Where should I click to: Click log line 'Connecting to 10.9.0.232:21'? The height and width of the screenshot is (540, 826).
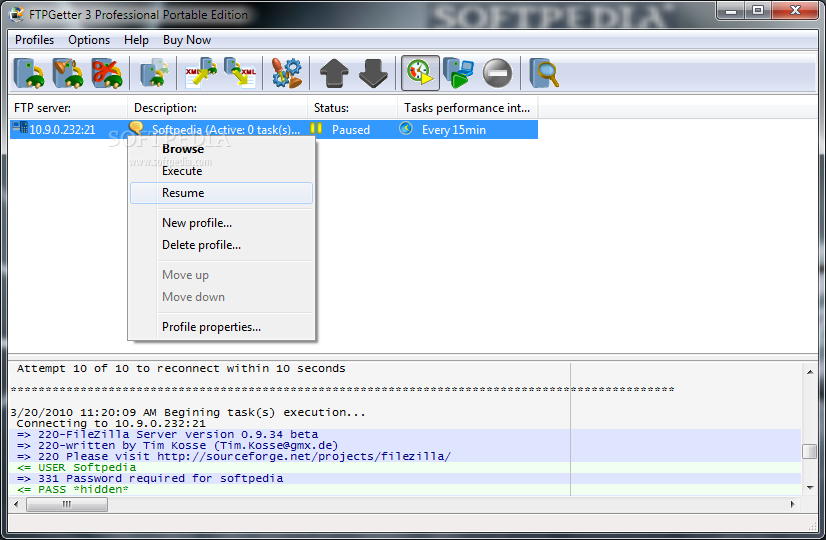[111, 424]
